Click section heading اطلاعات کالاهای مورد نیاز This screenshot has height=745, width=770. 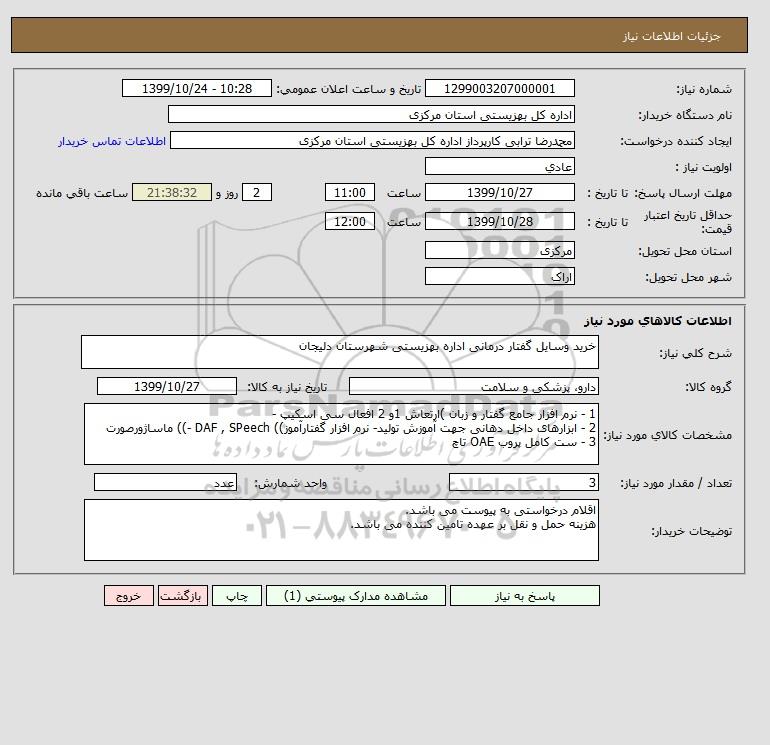coord(658,321)
